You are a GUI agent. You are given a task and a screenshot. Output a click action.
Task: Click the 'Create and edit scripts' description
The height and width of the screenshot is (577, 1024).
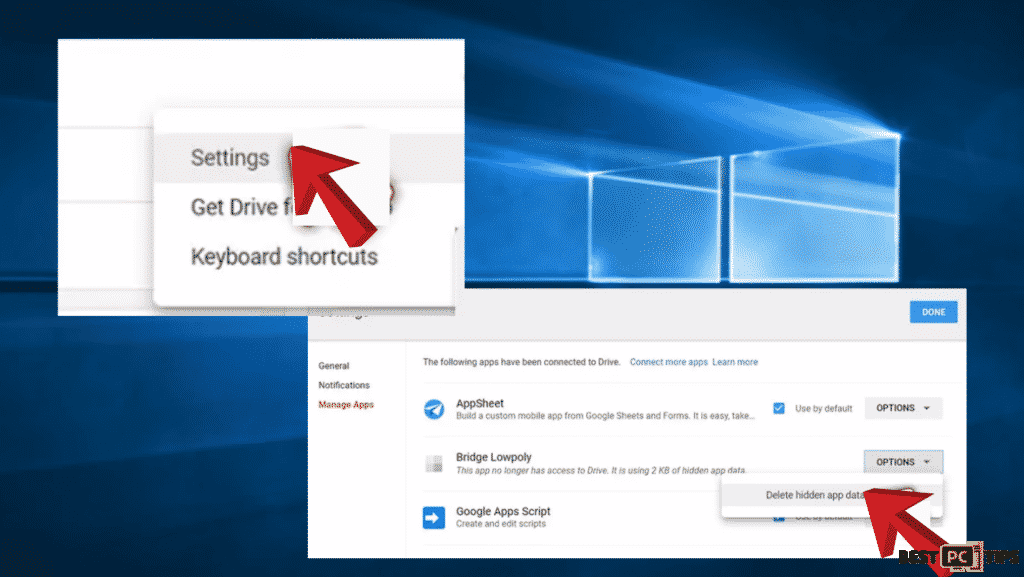pos(501,523)
